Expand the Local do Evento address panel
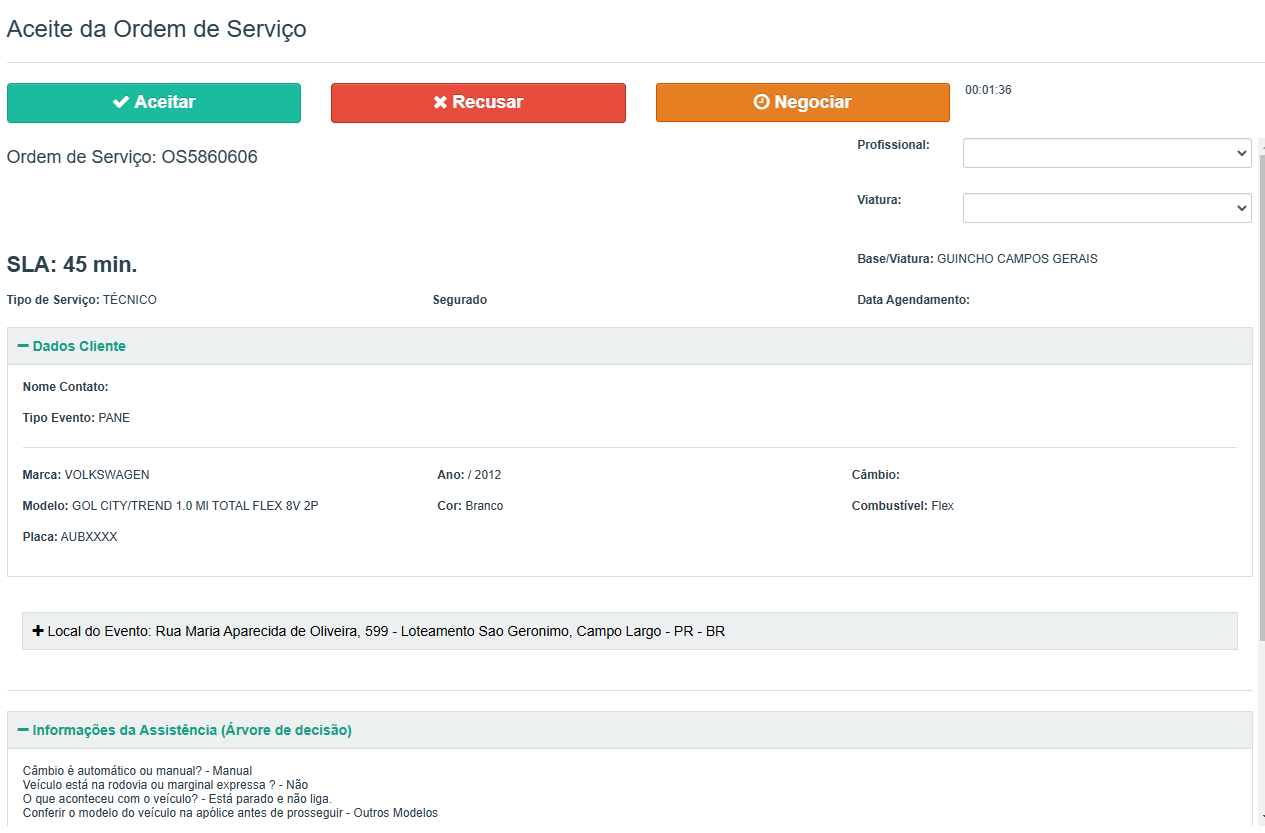Screen dimensions: 1265x833 [386, 631]
